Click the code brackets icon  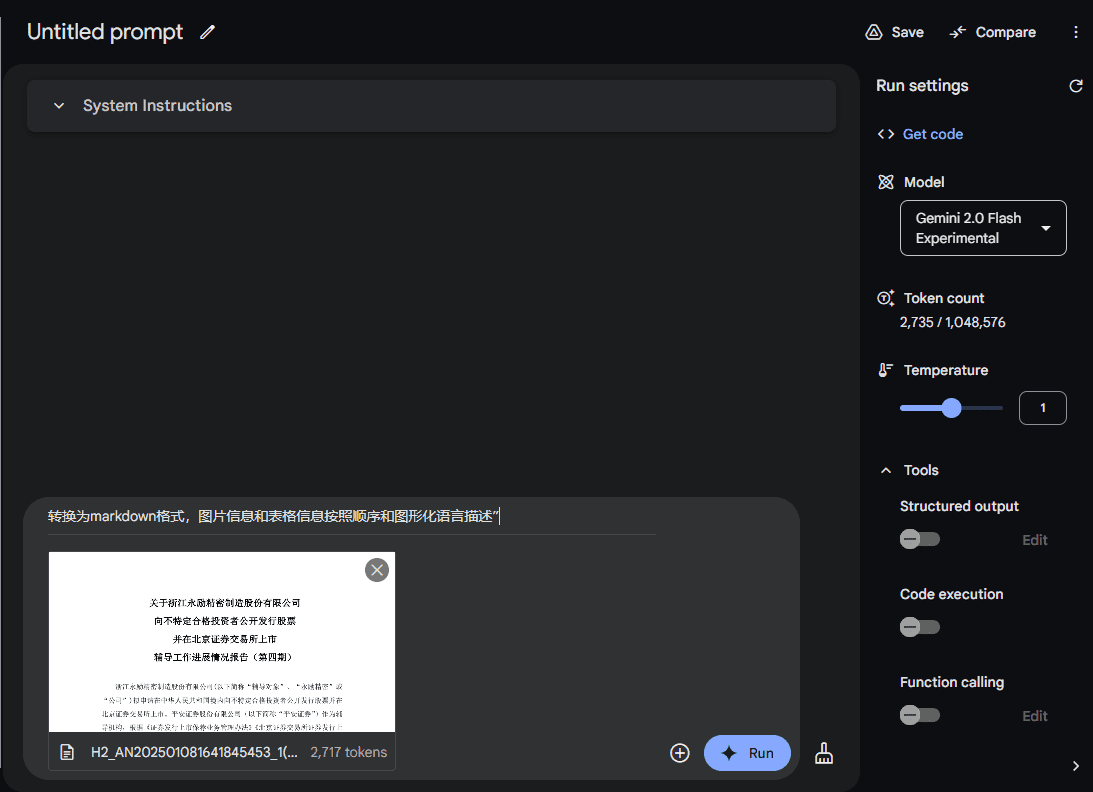pyautogui.click(x=885, y=134)
